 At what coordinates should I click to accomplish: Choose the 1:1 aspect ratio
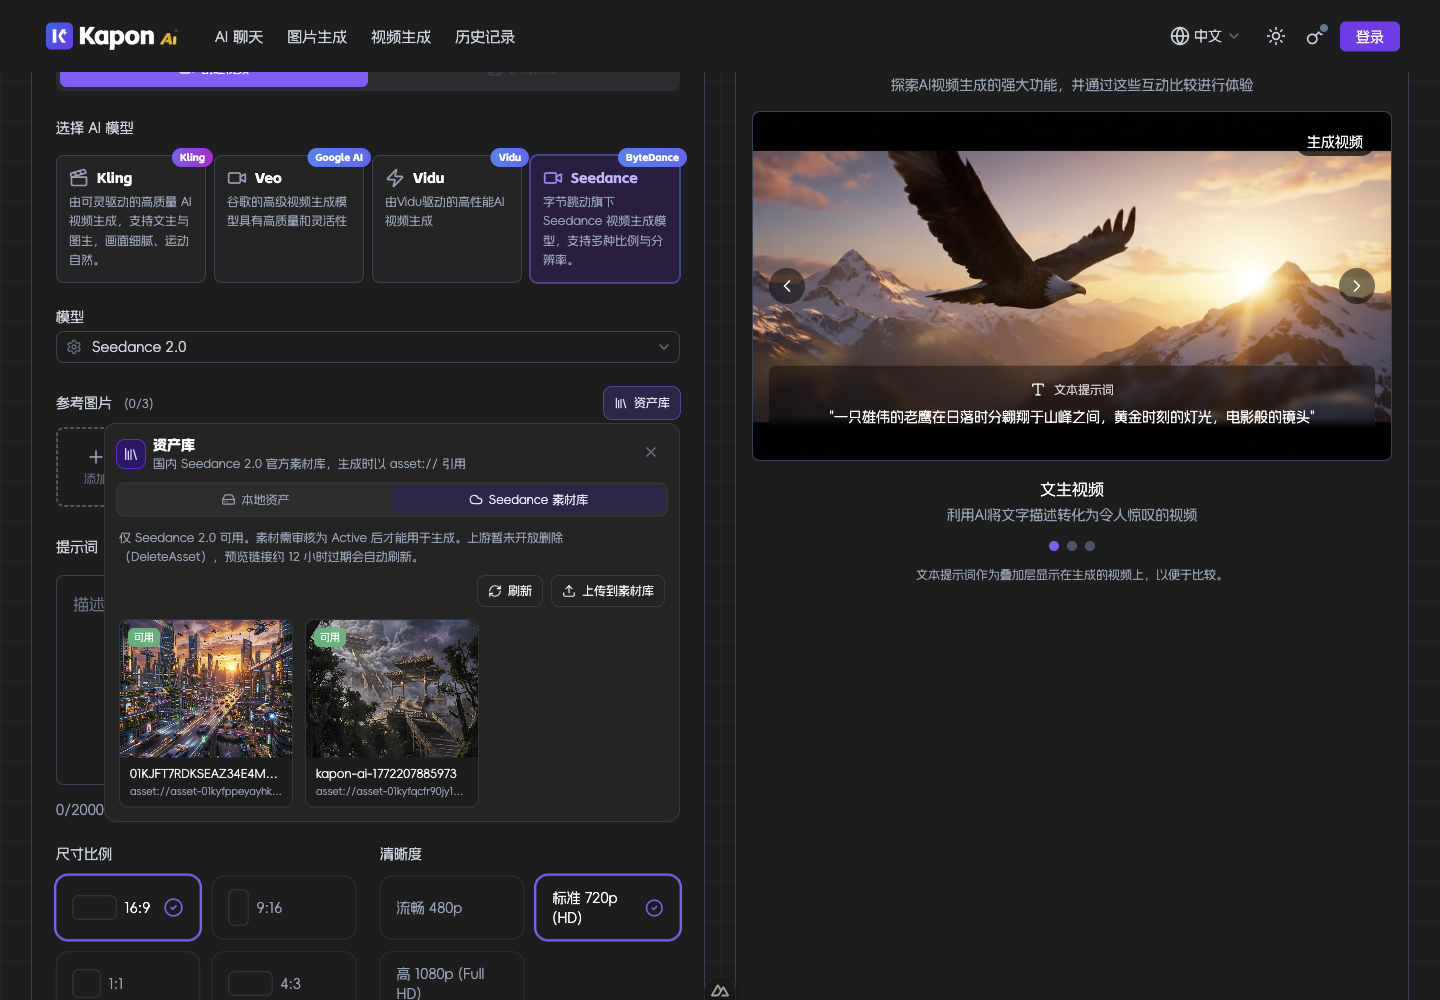128,976
